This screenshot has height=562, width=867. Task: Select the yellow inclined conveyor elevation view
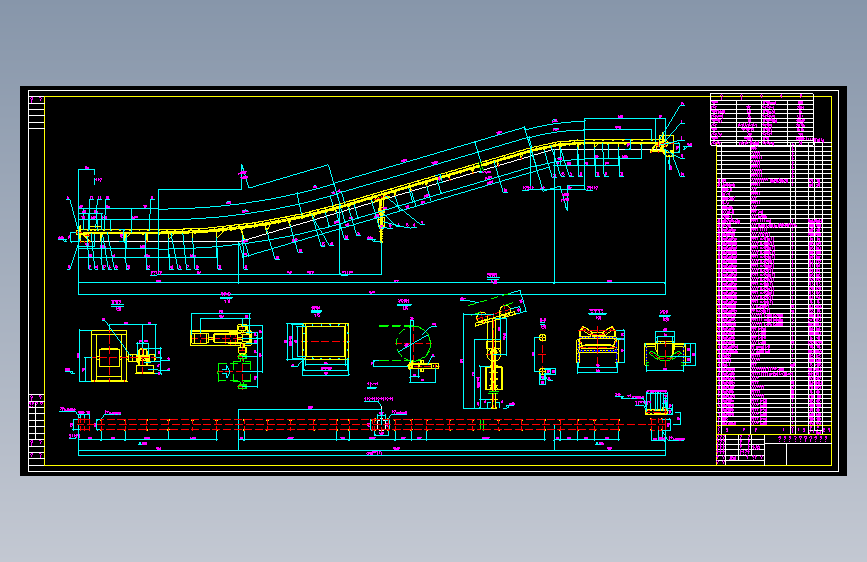pyautogui.click(x=376, y=196)
